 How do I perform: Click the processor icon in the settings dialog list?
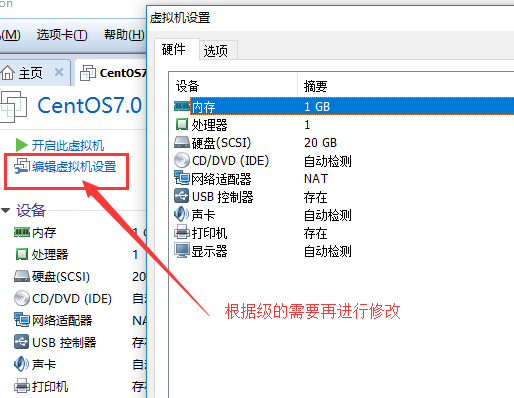tap(182, 124)
